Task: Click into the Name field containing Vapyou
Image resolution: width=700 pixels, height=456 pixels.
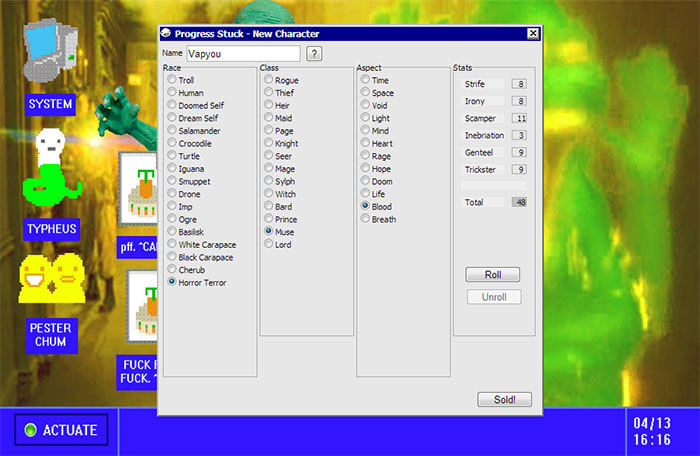Action: pyautogui.click(x=243, y=54)
